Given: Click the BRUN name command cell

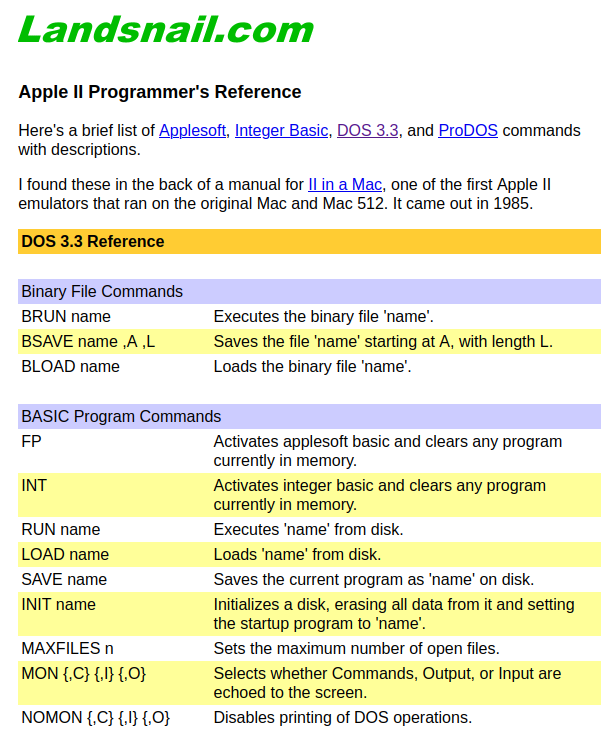Looking at the screenshot, I should point(114,317).
